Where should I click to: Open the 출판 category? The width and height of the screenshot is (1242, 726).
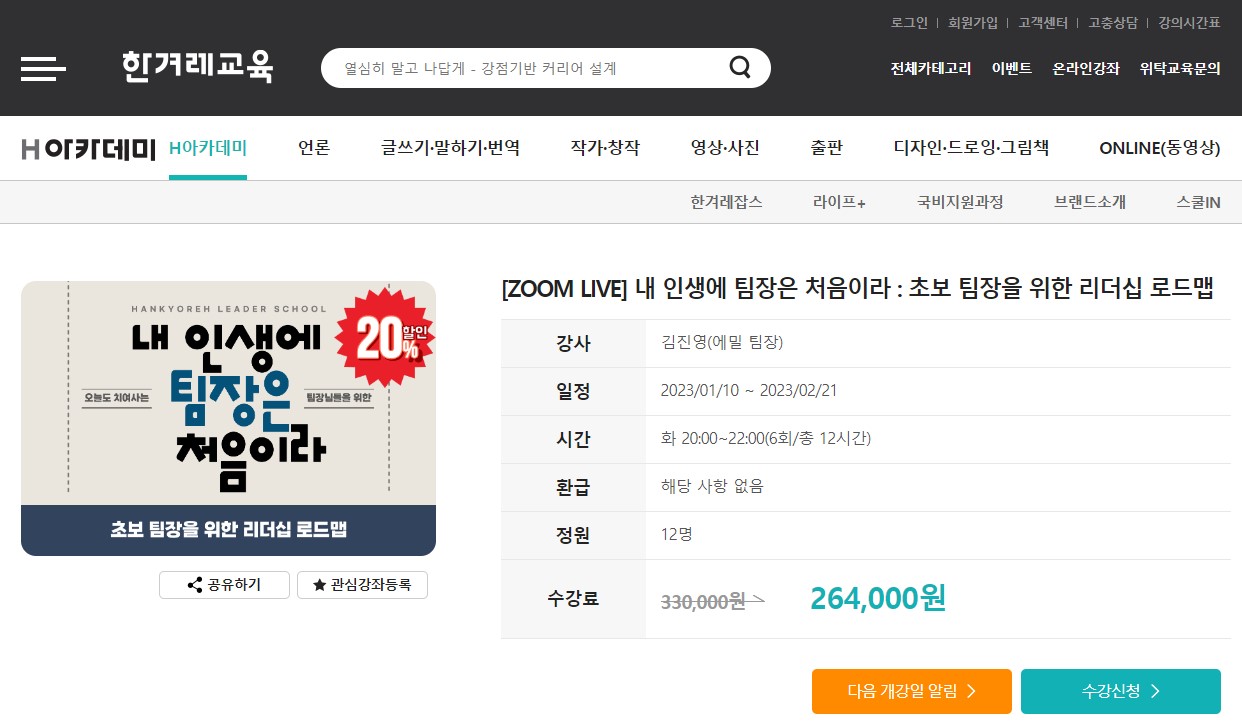tap(827, 148)
